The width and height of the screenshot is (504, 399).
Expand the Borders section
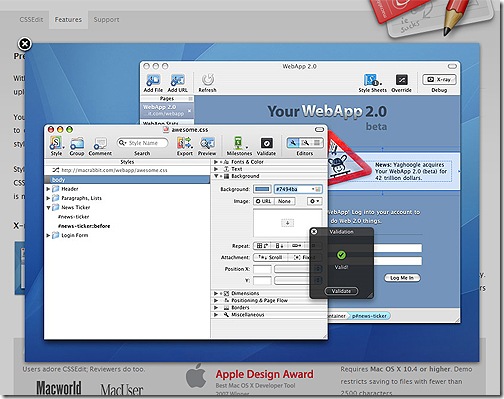click(x=216, y=308)
